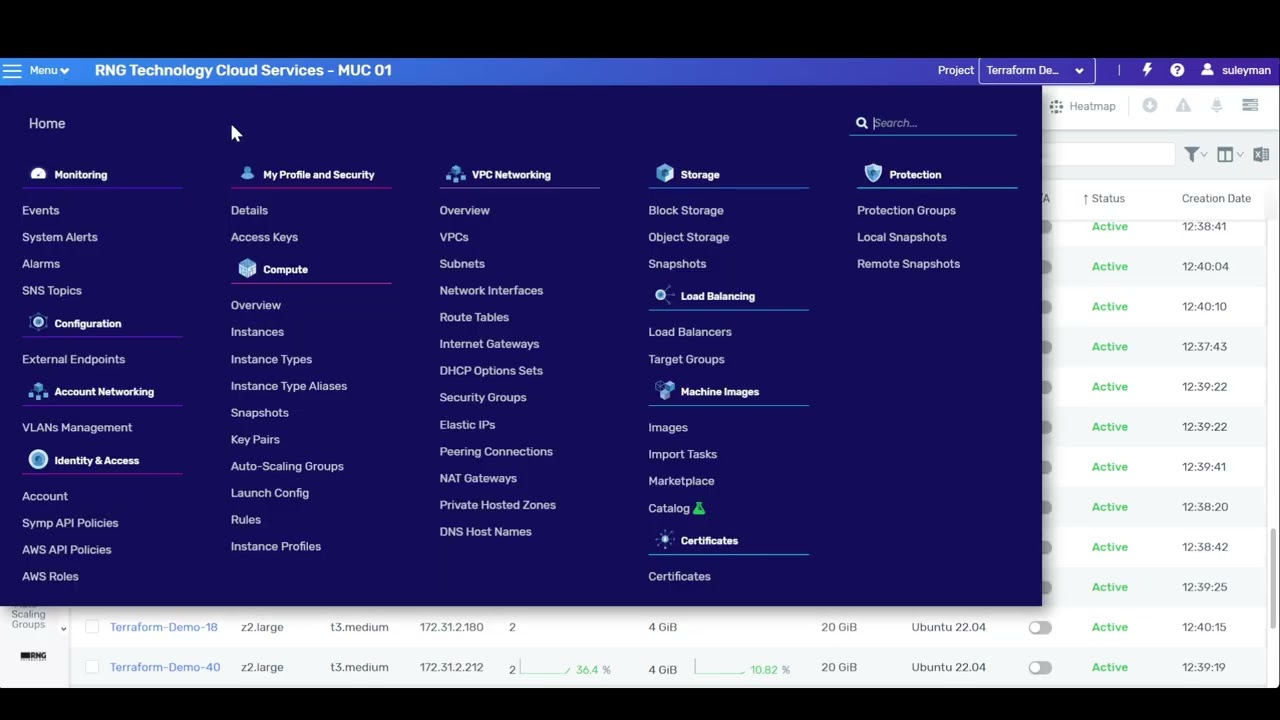Click the Configuration section icon
Image resolution: width=1280 pixels, height=720 pixels.
click(x=38, y=323)
